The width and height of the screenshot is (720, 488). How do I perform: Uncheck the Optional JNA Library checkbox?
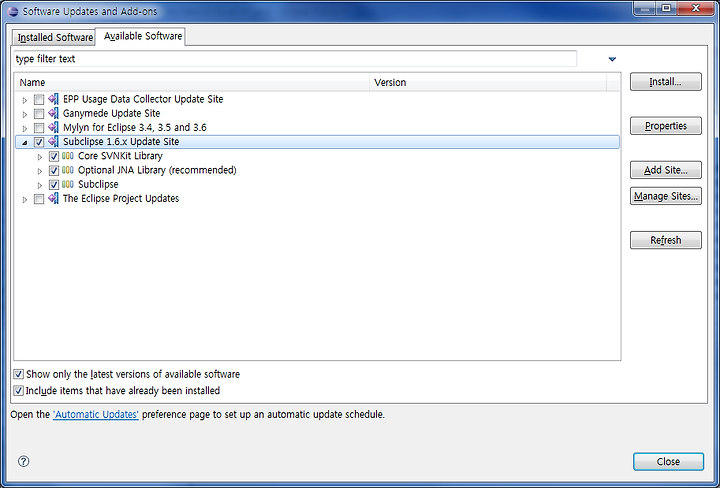tap(54, 170)
